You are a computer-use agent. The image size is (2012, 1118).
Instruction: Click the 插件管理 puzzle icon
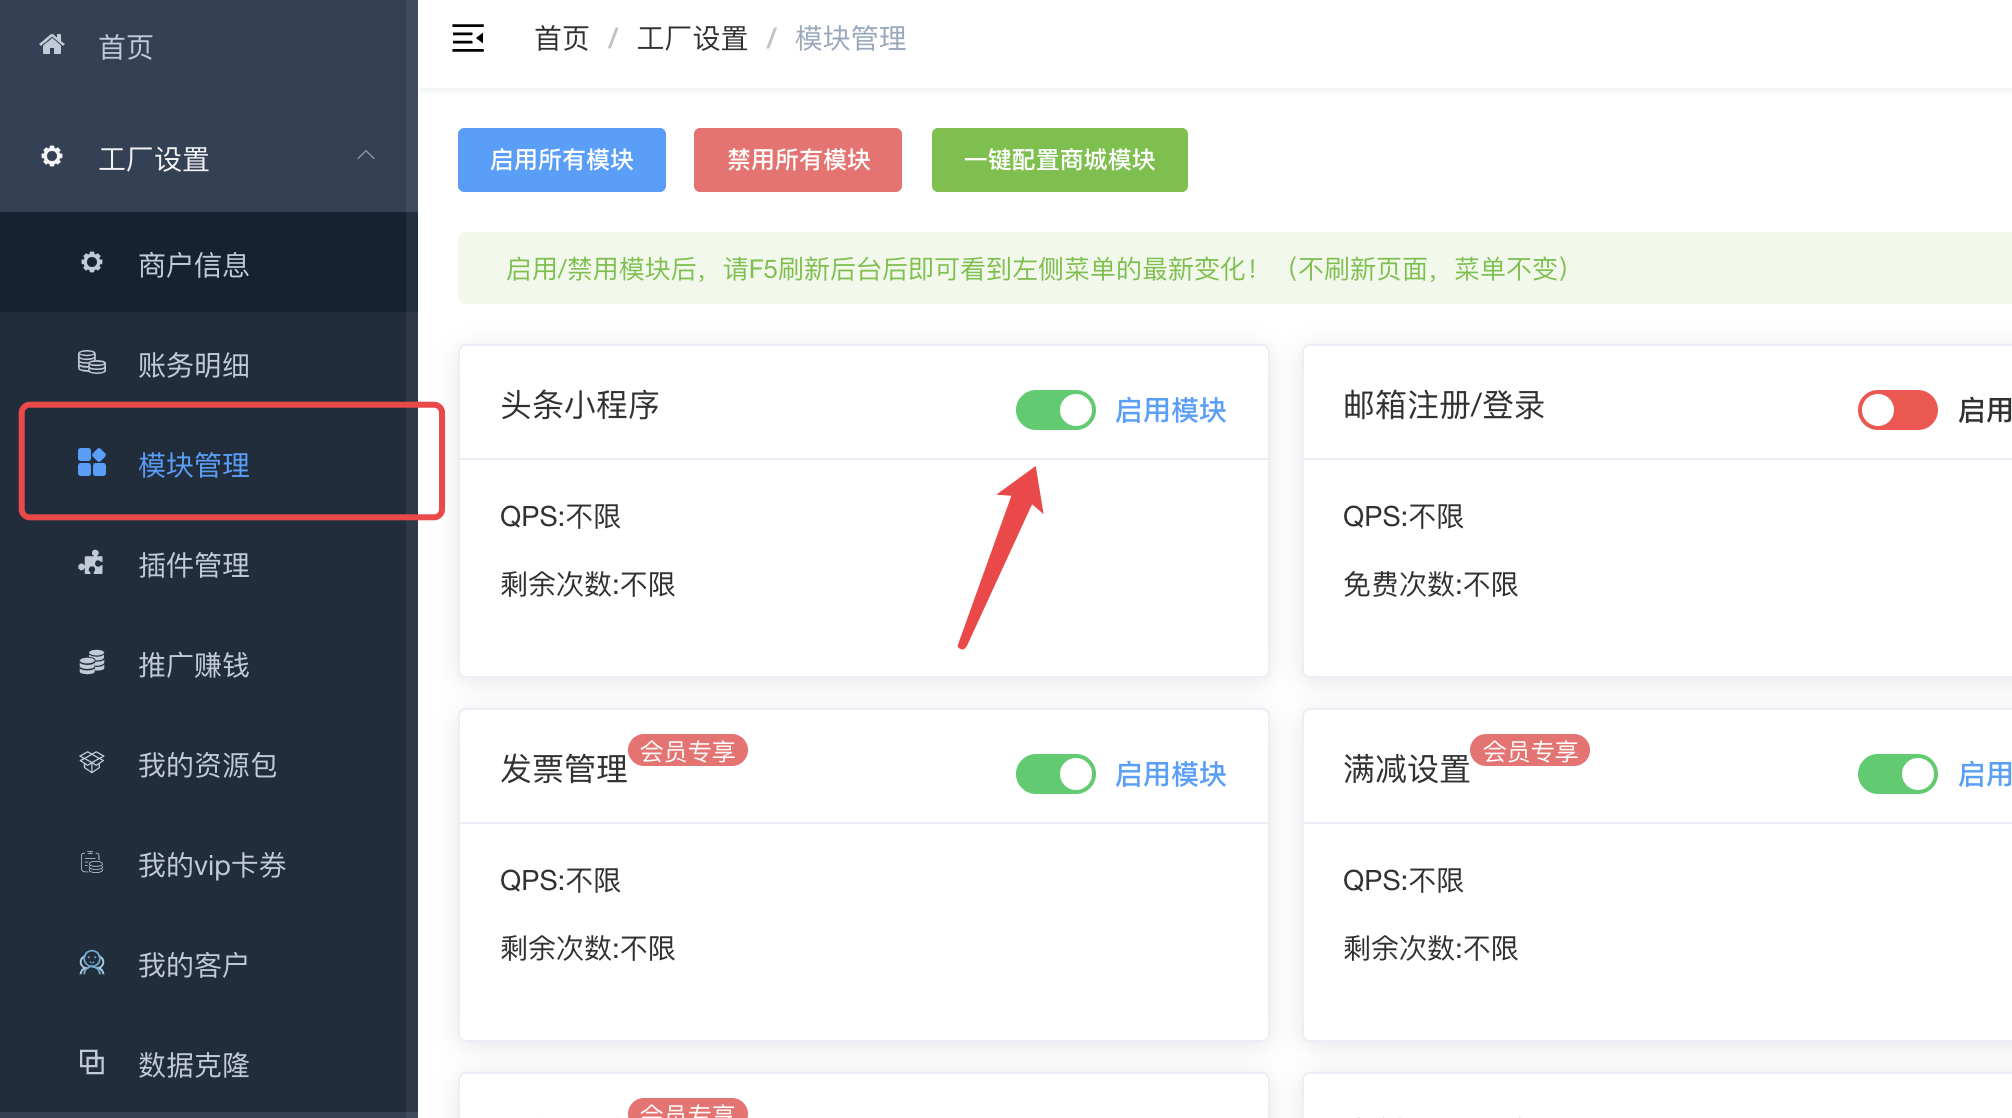[x=92, y=563]
